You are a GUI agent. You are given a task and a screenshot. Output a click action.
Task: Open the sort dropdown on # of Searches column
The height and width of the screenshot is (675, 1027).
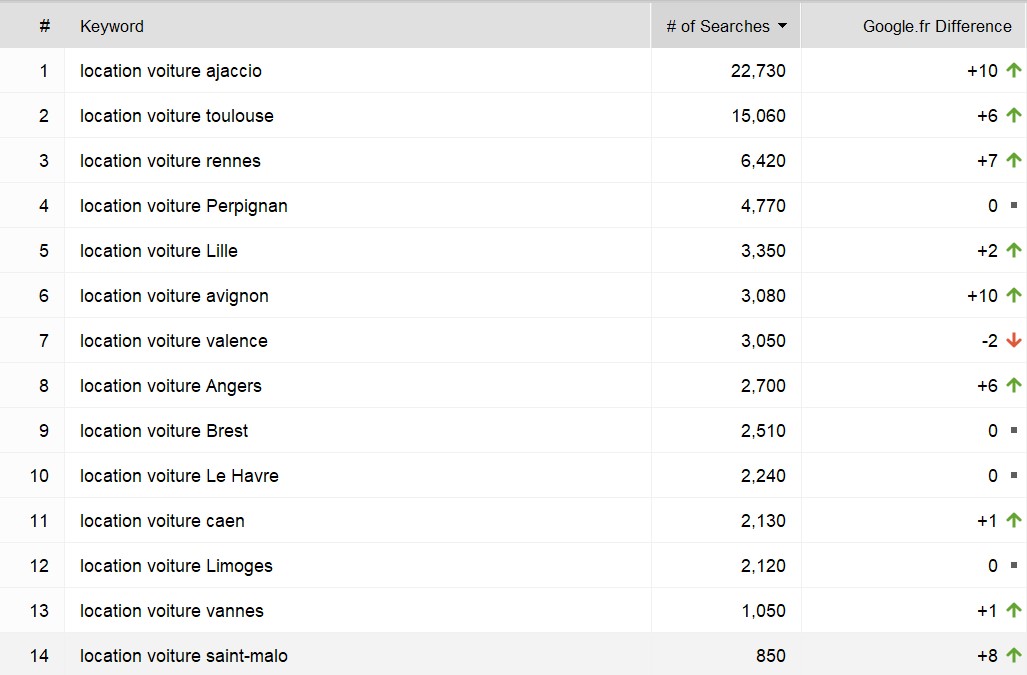click(x=783, y=25)
